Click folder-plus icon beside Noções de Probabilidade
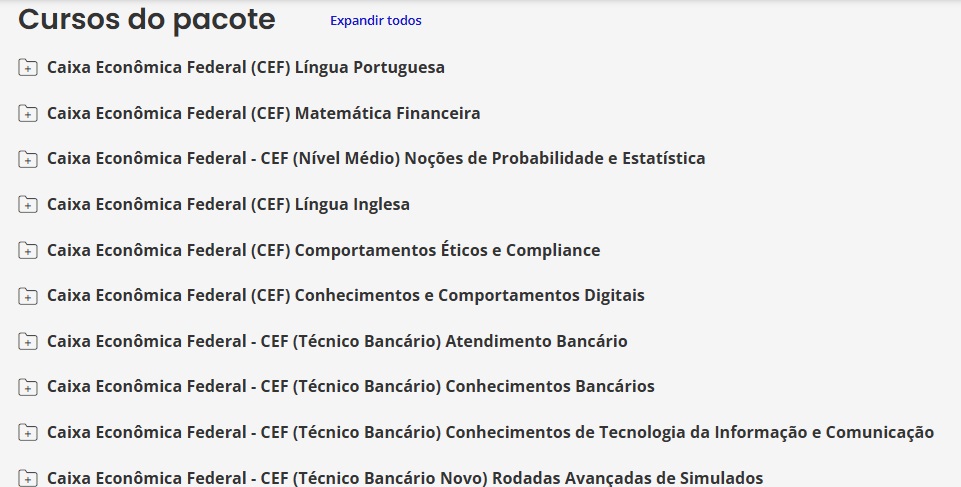961x487 pixels. (28, 159)
